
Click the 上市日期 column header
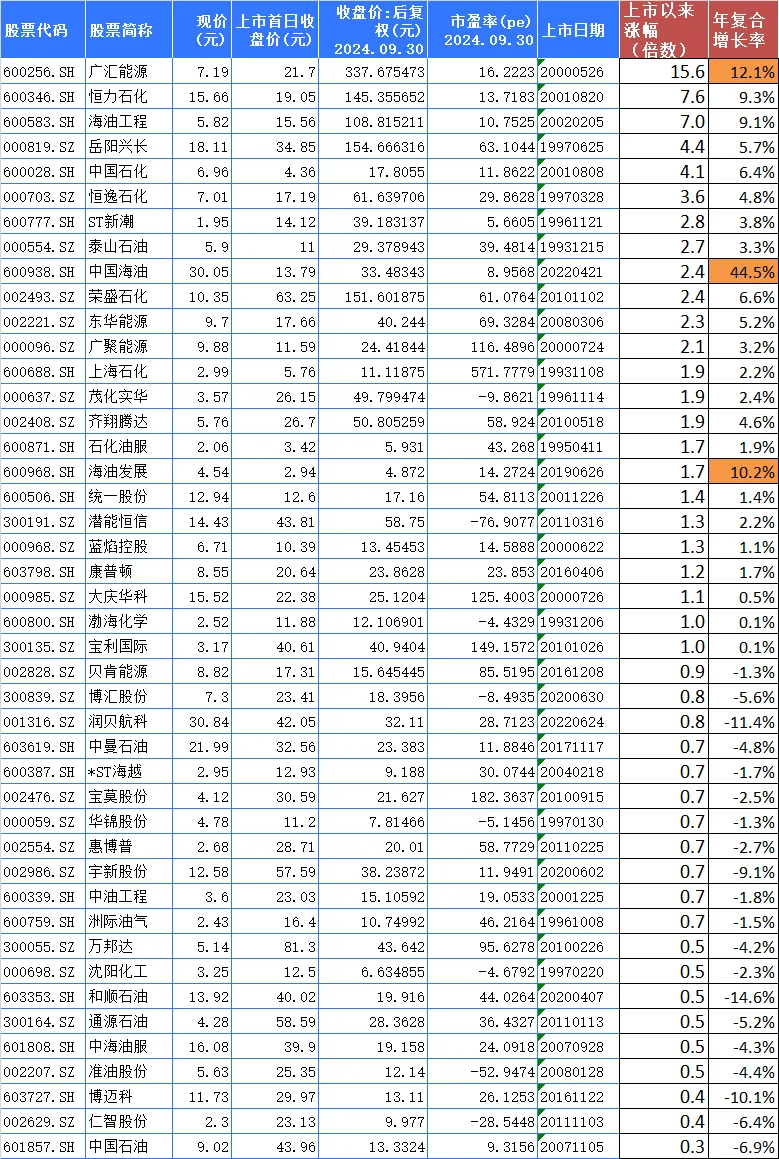click(578, 30)
